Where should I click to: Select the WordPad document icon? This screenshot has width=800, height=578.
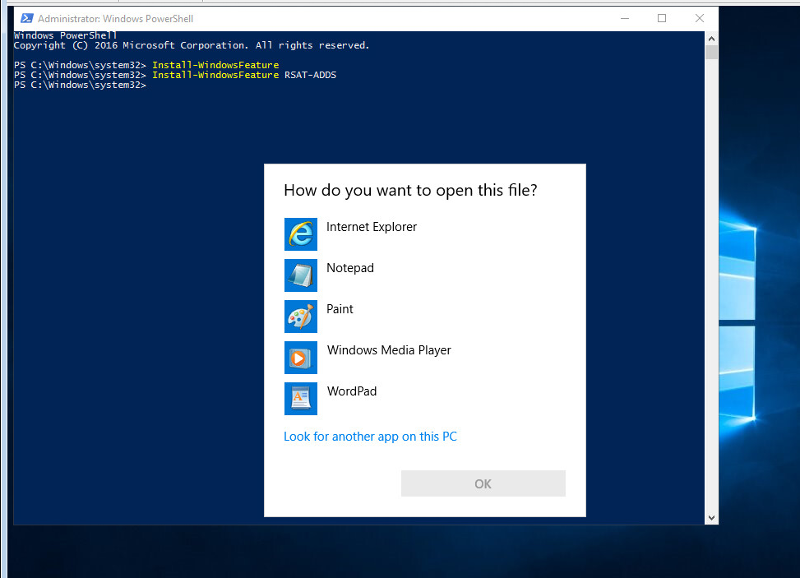300,398
